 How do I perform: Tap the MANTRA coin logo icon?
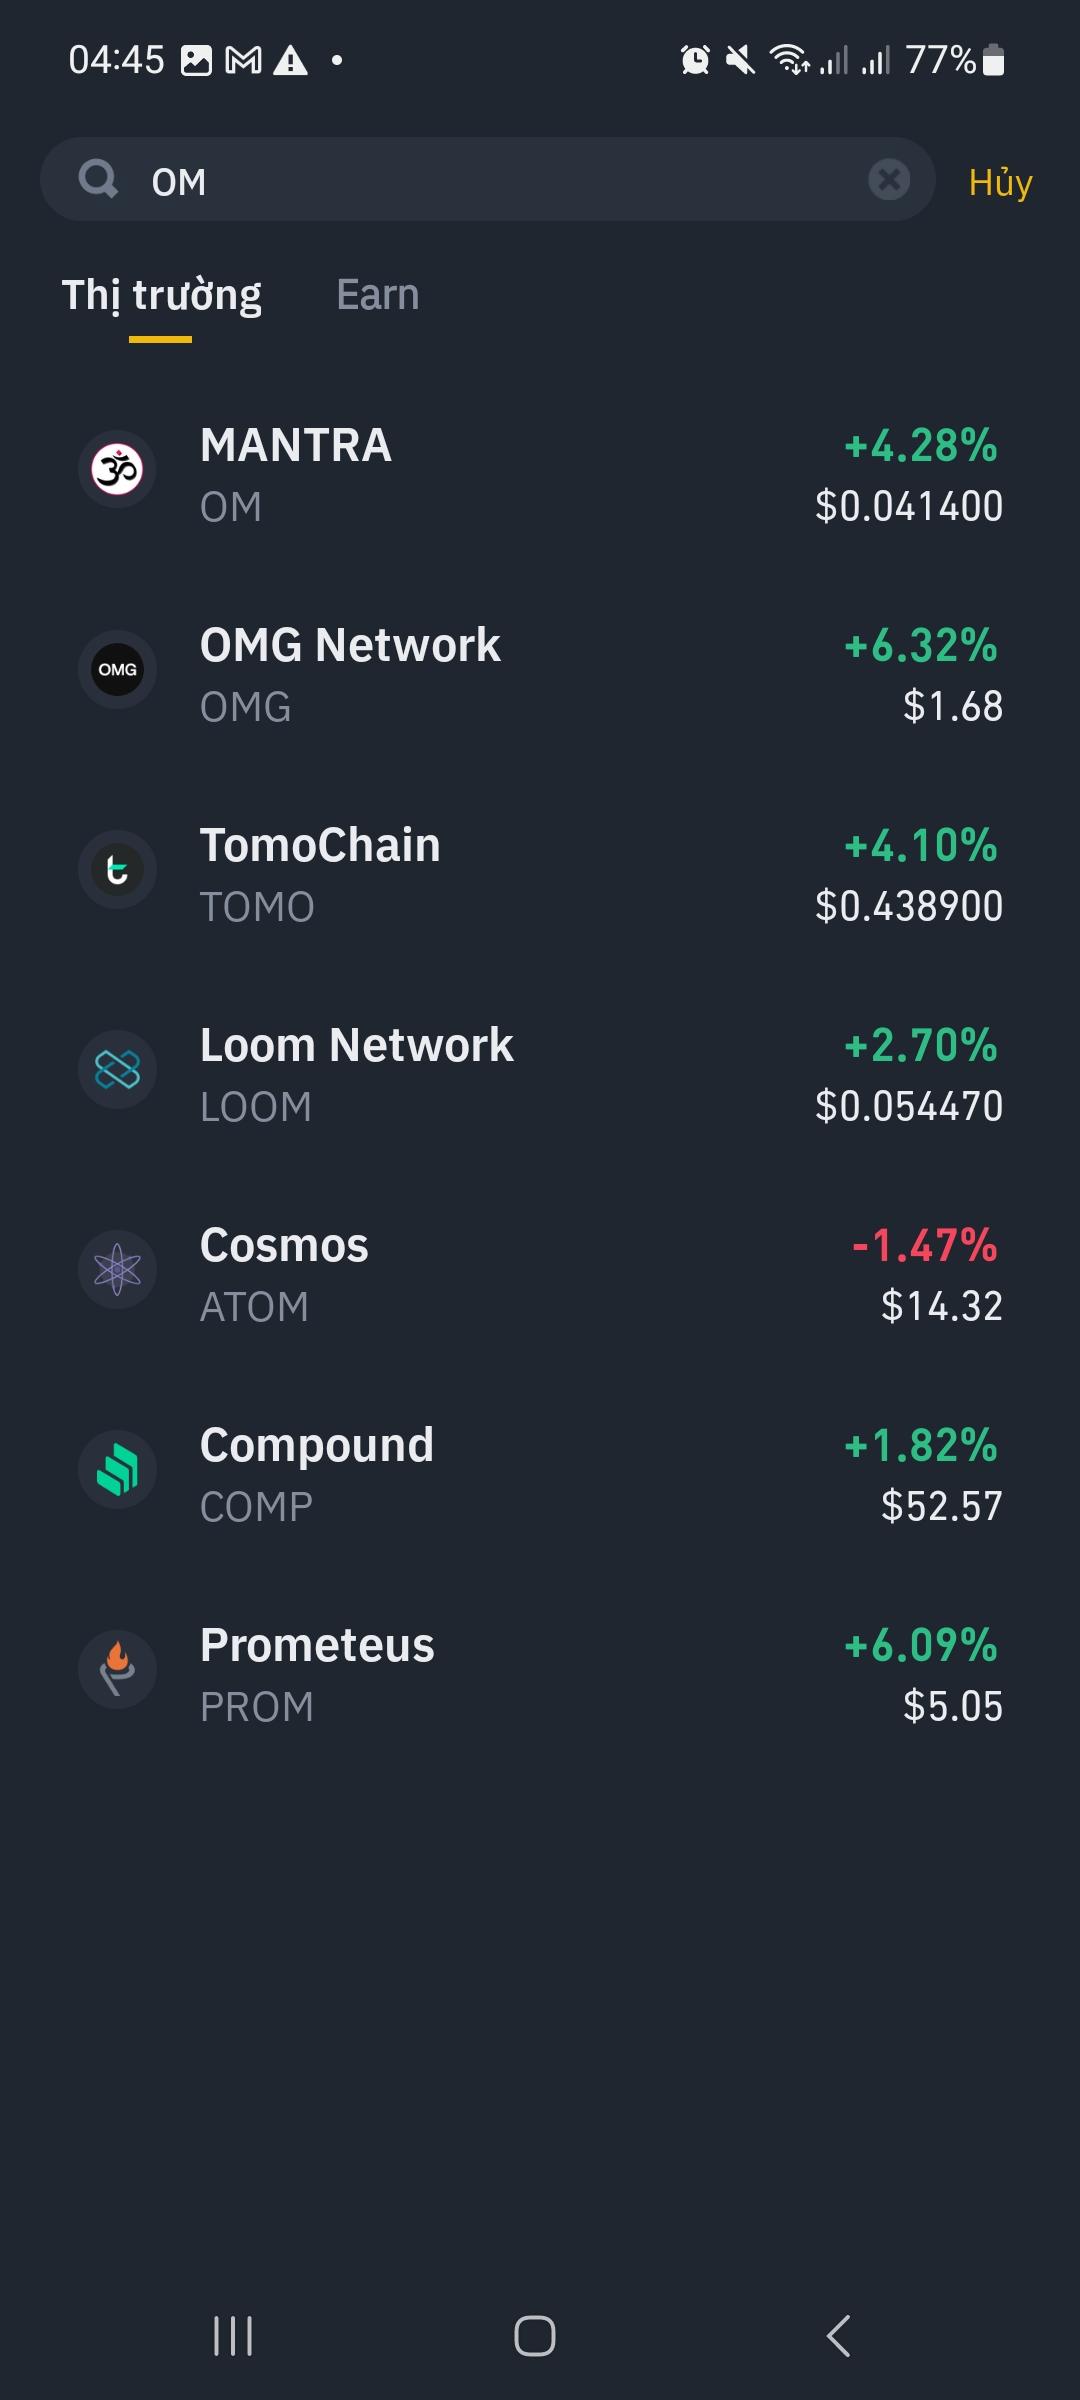(x=117, y=469)
